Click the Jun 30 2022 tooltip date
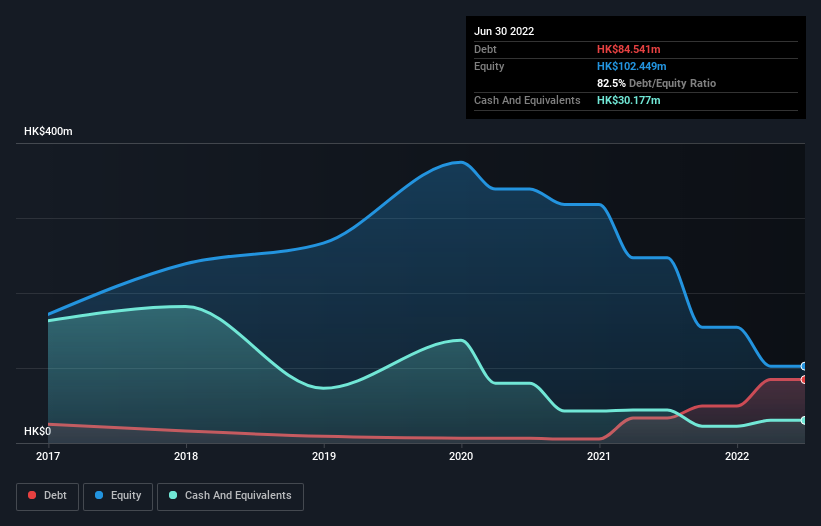The image size is (821, 526). [x=504, y=31]
